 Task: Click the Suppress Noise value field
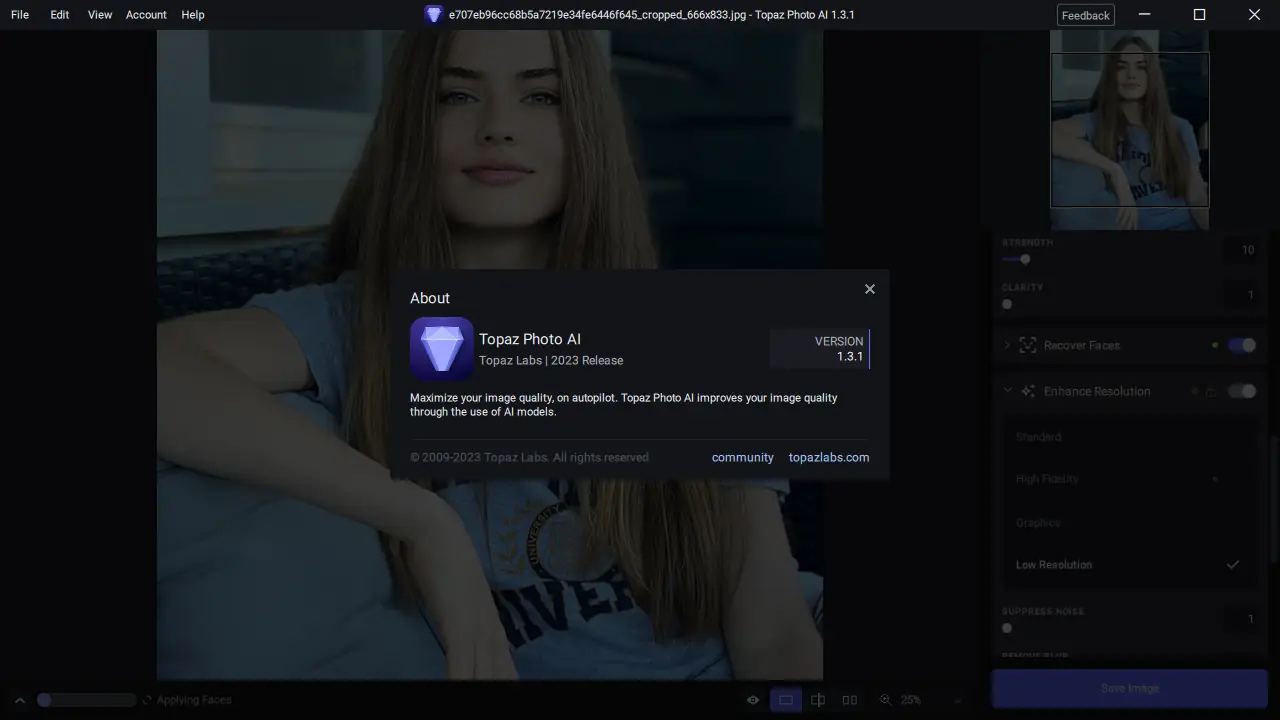tap(1242, 619)
